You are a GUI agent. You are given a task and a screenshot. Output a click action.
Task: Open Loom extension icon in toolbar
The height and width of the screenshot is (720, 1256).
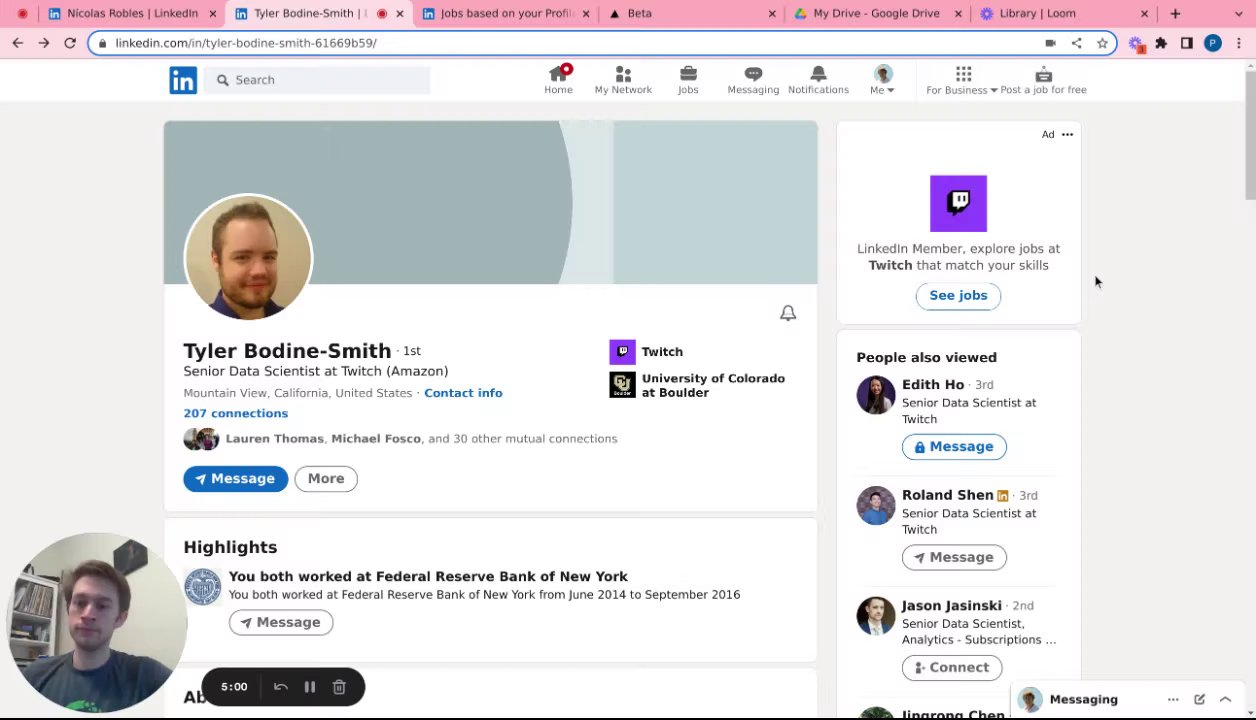(1136, 43)
